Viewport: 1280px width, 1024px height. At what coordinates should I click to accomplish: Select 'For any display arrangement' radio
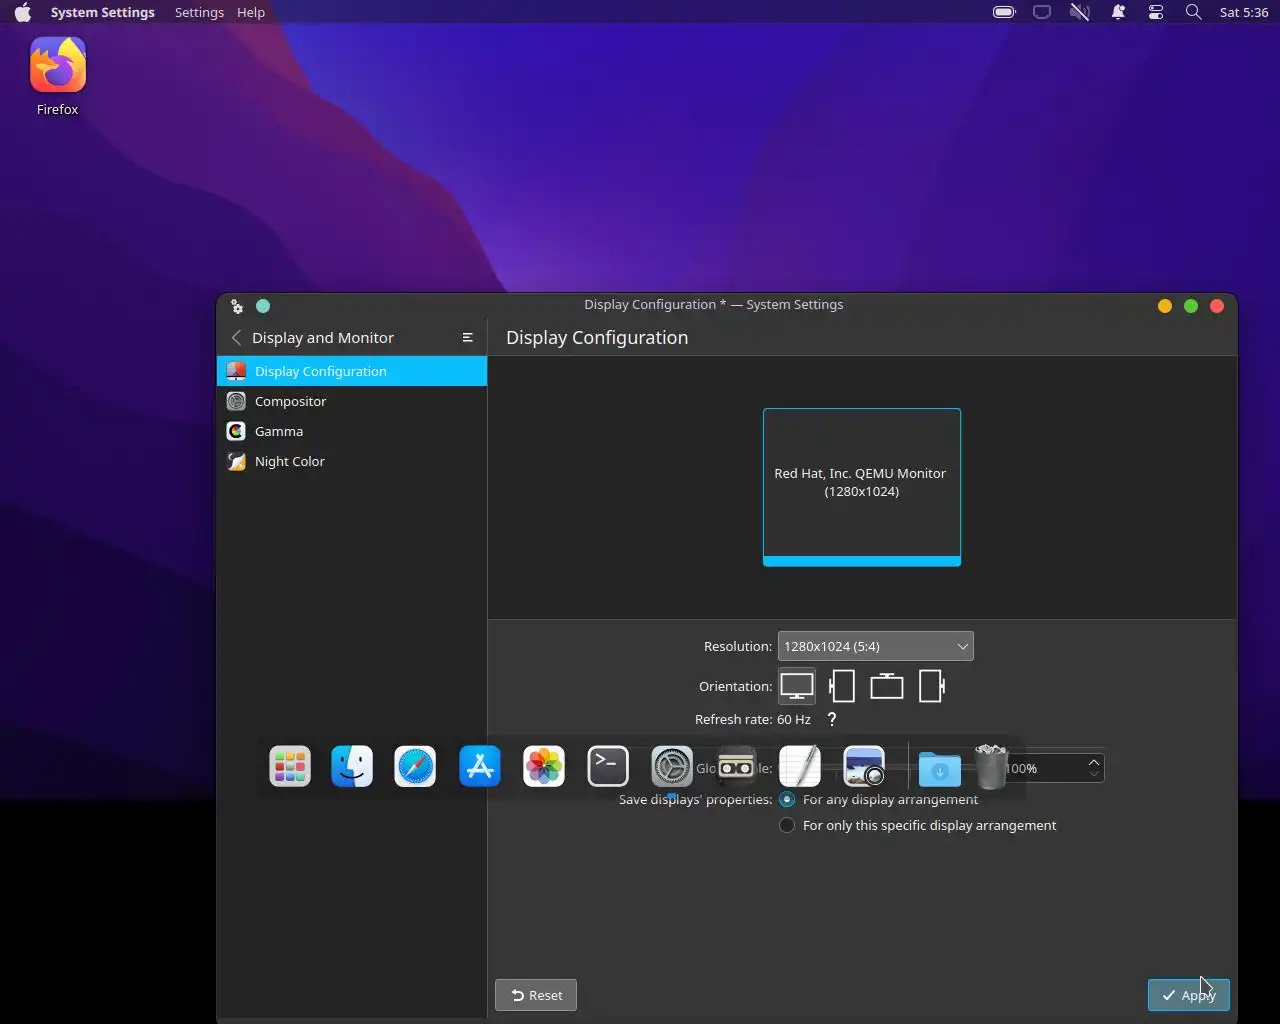[787, 799]
